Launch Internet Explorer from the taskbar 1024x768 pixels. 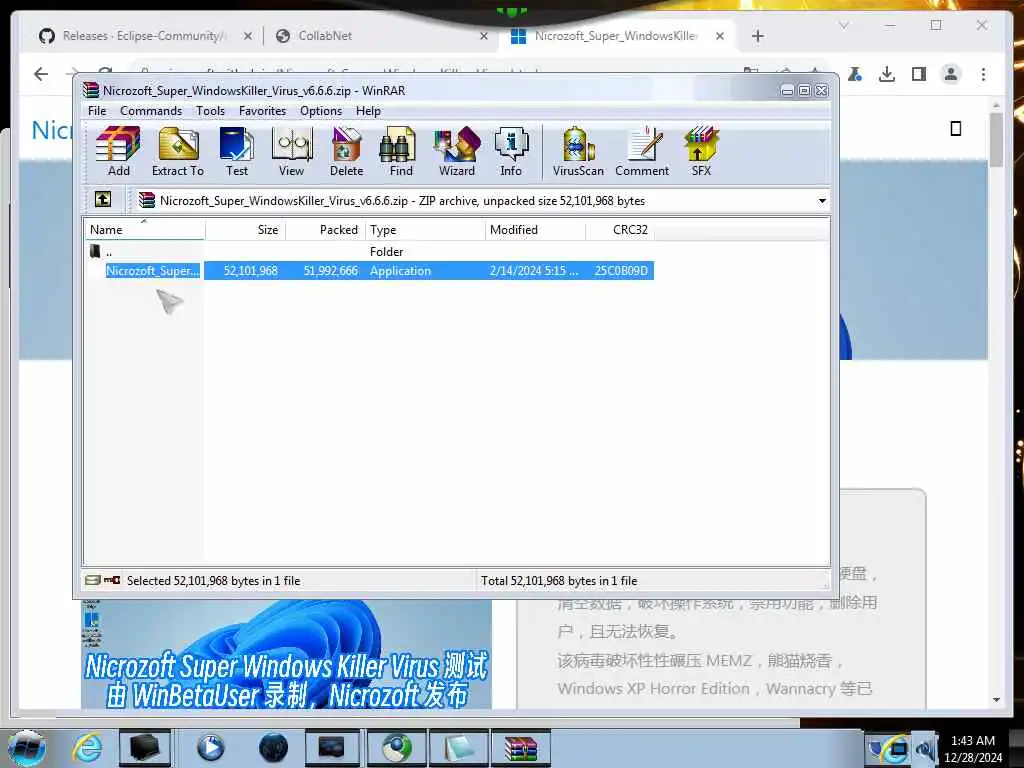pyautogui.click(x=88, y=748)
